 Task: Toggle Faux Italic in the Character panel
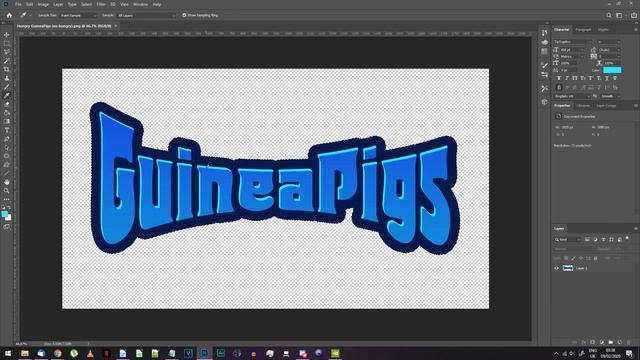click(x=567, y=78)
